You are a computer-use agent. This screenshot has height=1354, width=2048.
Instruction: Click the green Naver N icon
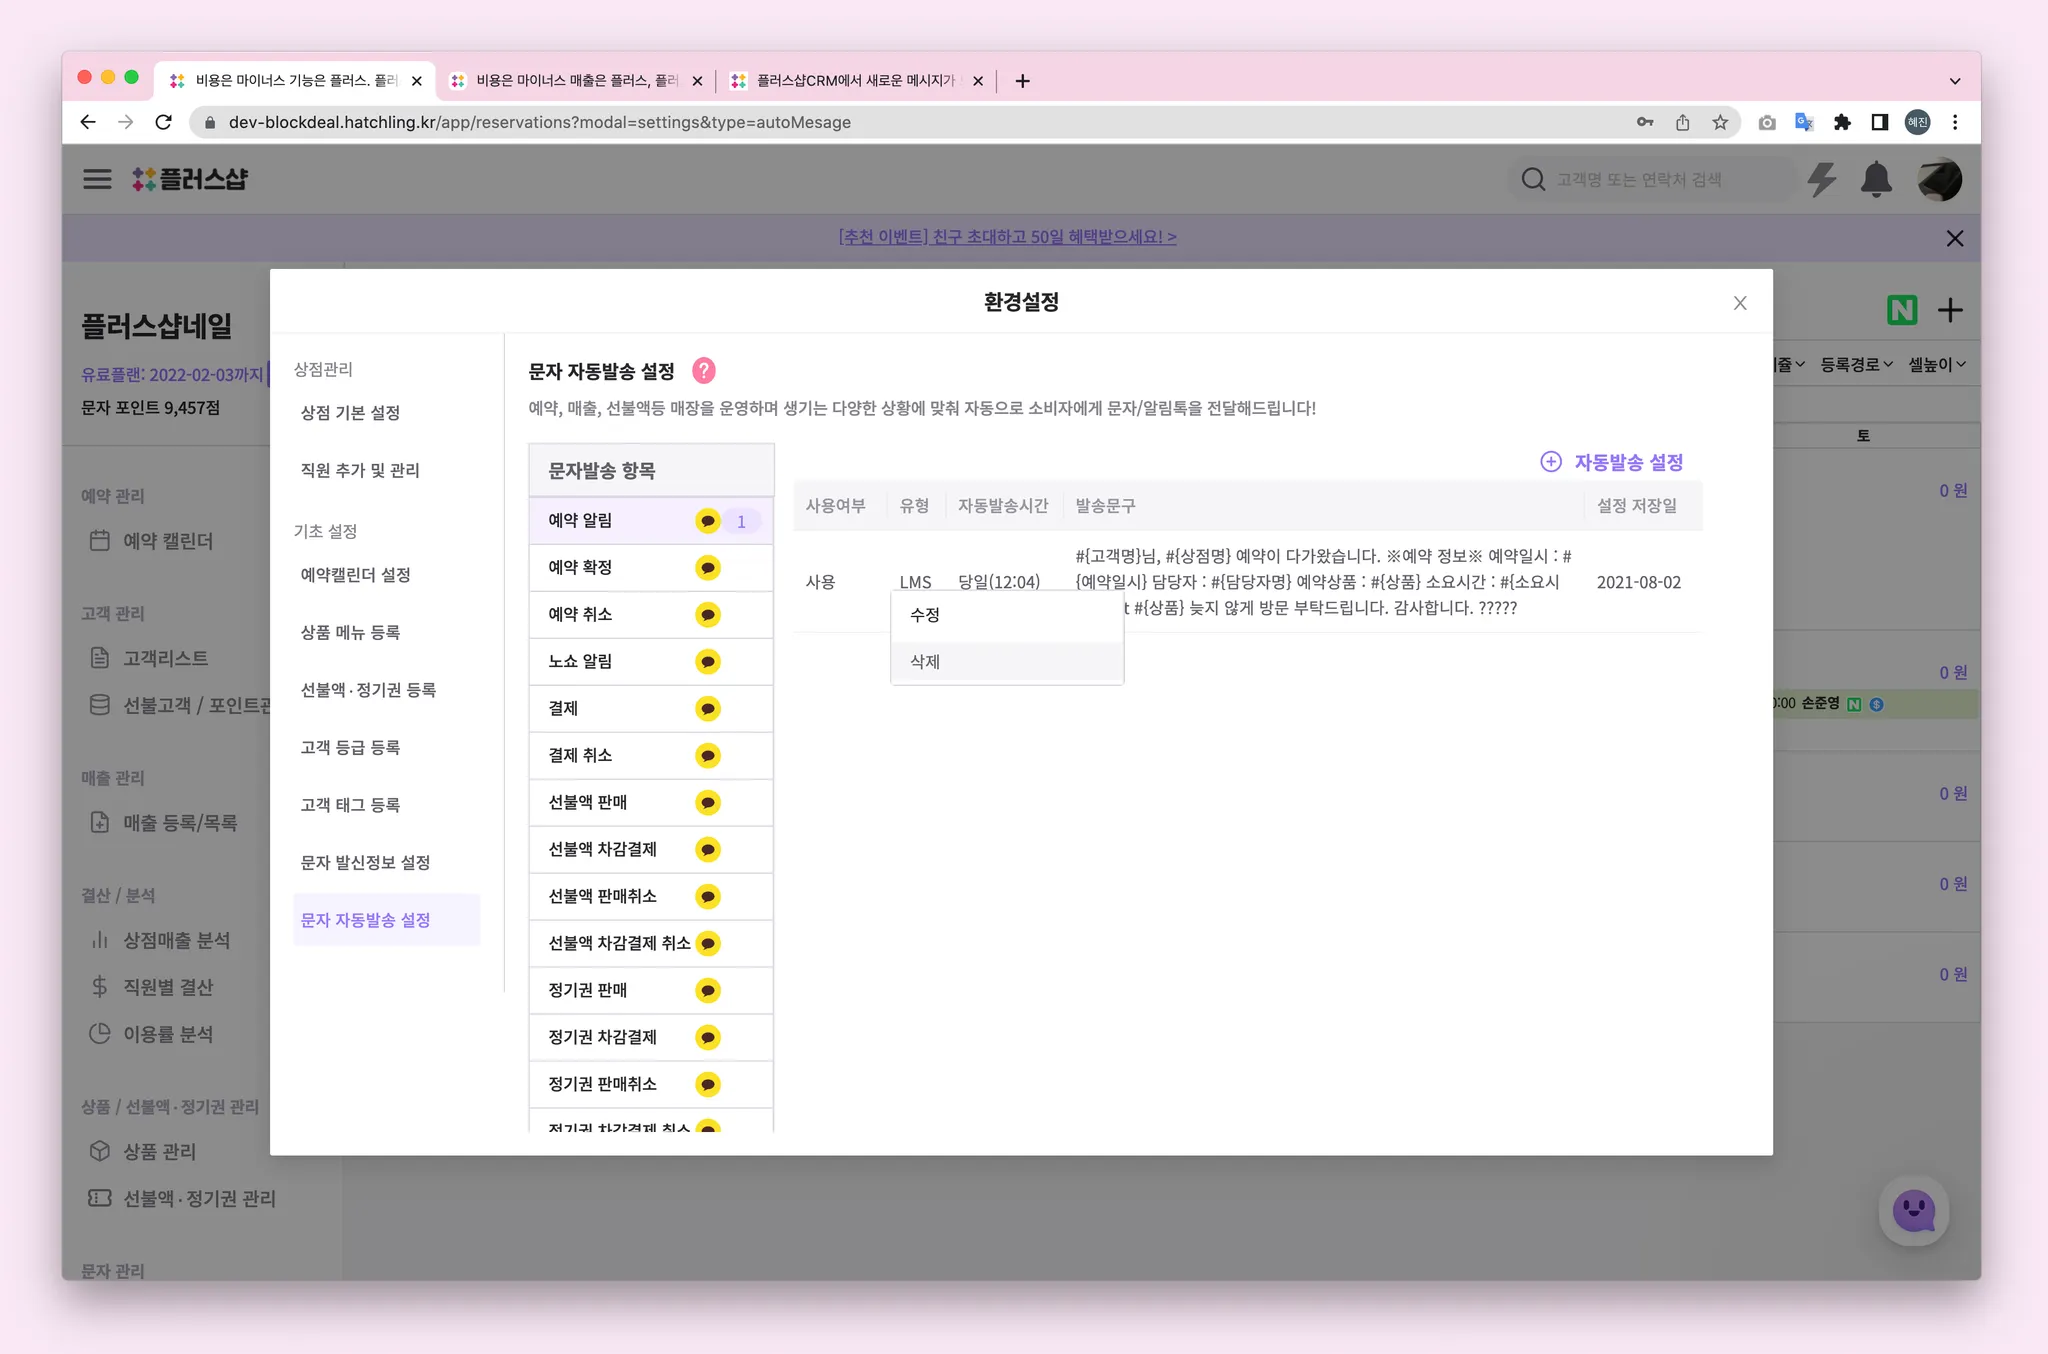(x=1902, y=310)
